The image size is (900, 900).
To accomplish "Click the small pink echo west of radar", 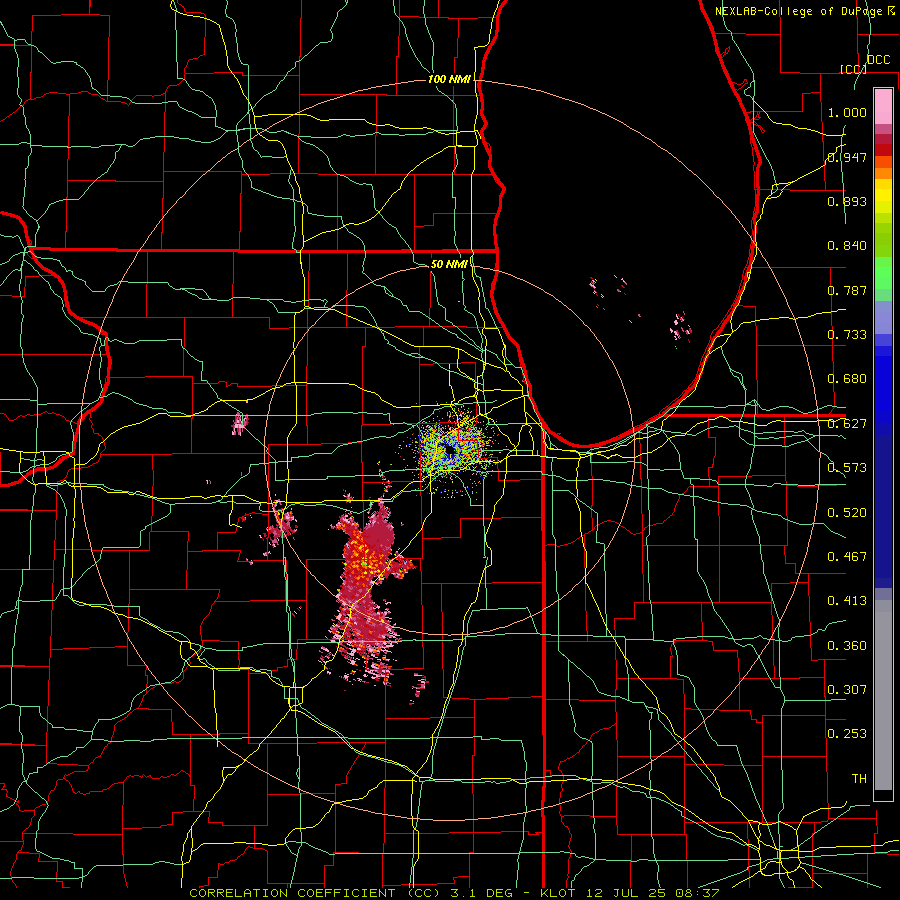I will (239, 424).
